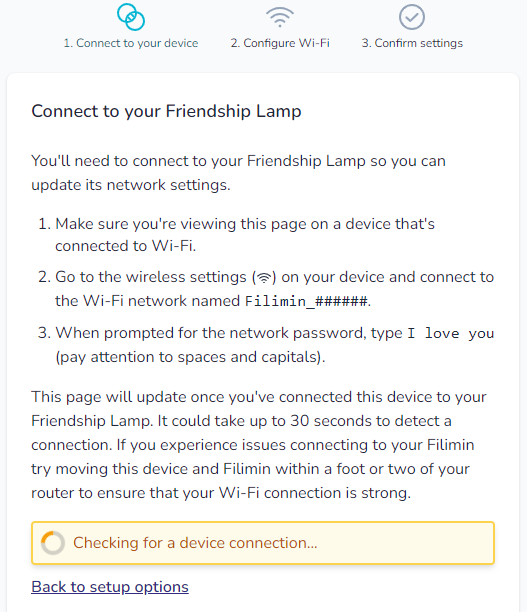Click the 'Checking for a device connection...' status text
This screenshot has width=527, height=612.
click(x=195, y=543)
